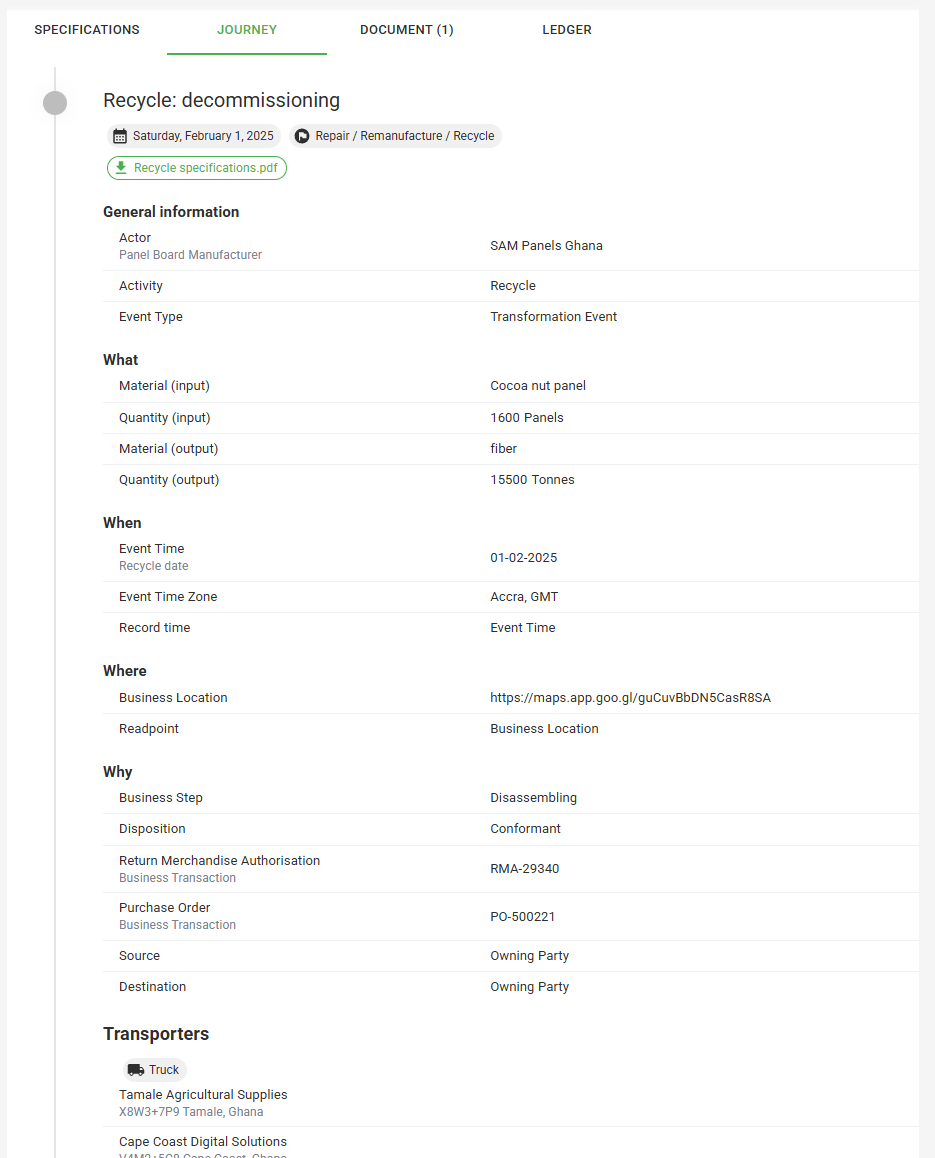Switch to Document (1) tab
935x1158 pixels.
406,30
